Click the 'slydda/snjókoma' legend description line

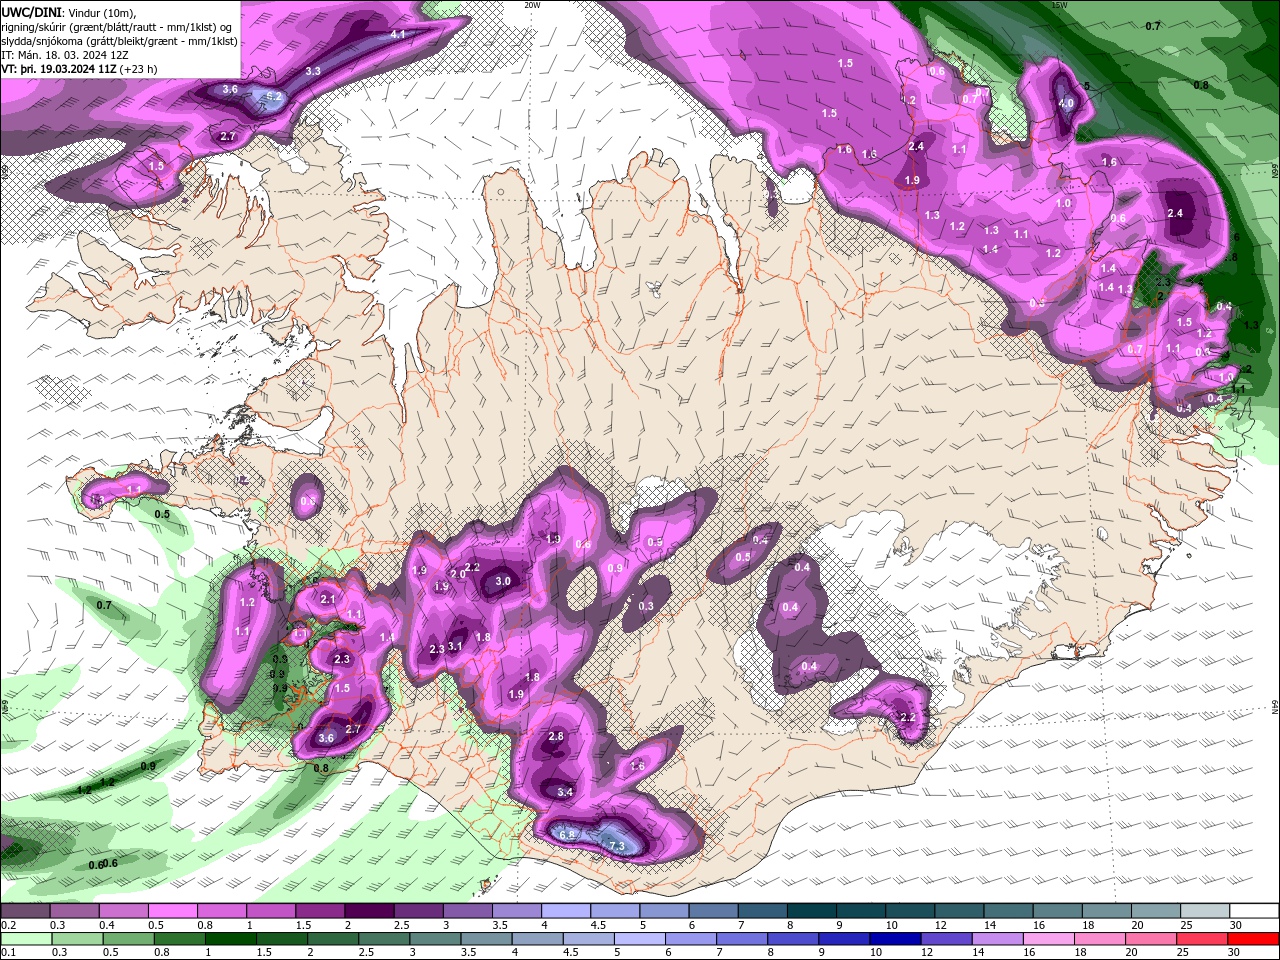click(x=119, y=41)
